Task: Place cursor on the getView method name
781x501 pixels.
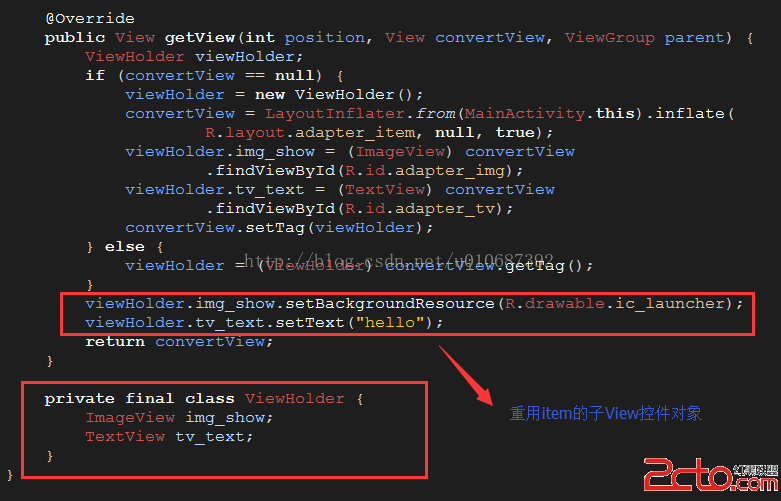Action: tap(200, 38)
